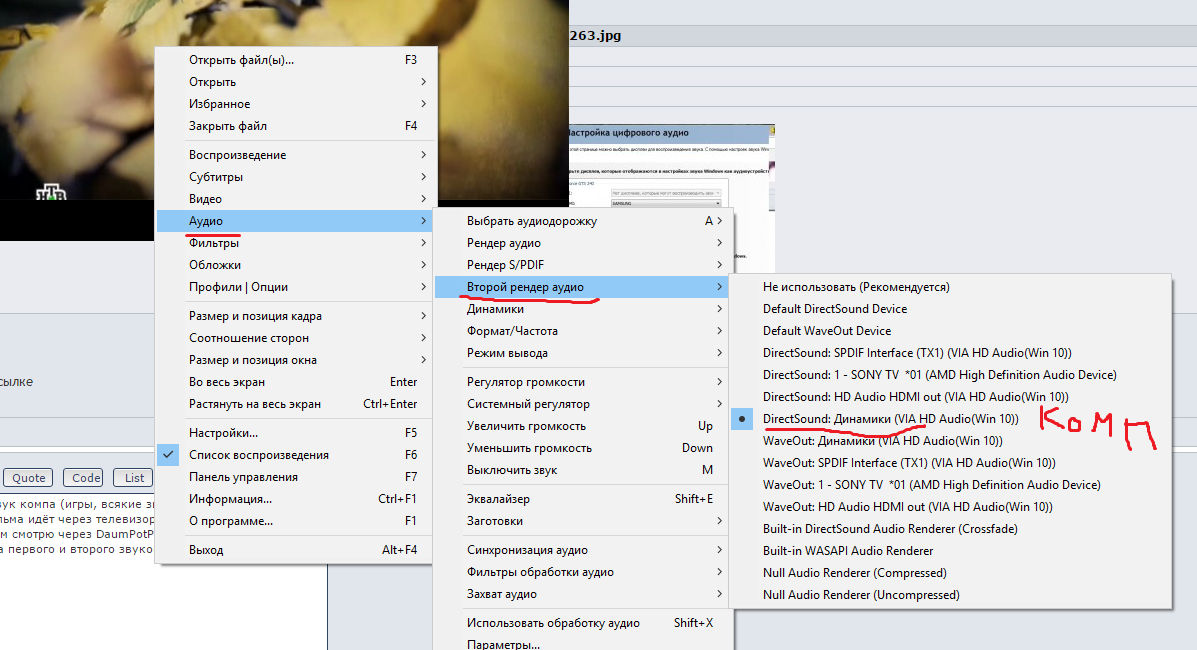Choose Открыть файл(ы)... from the context menu

point(295,60)
